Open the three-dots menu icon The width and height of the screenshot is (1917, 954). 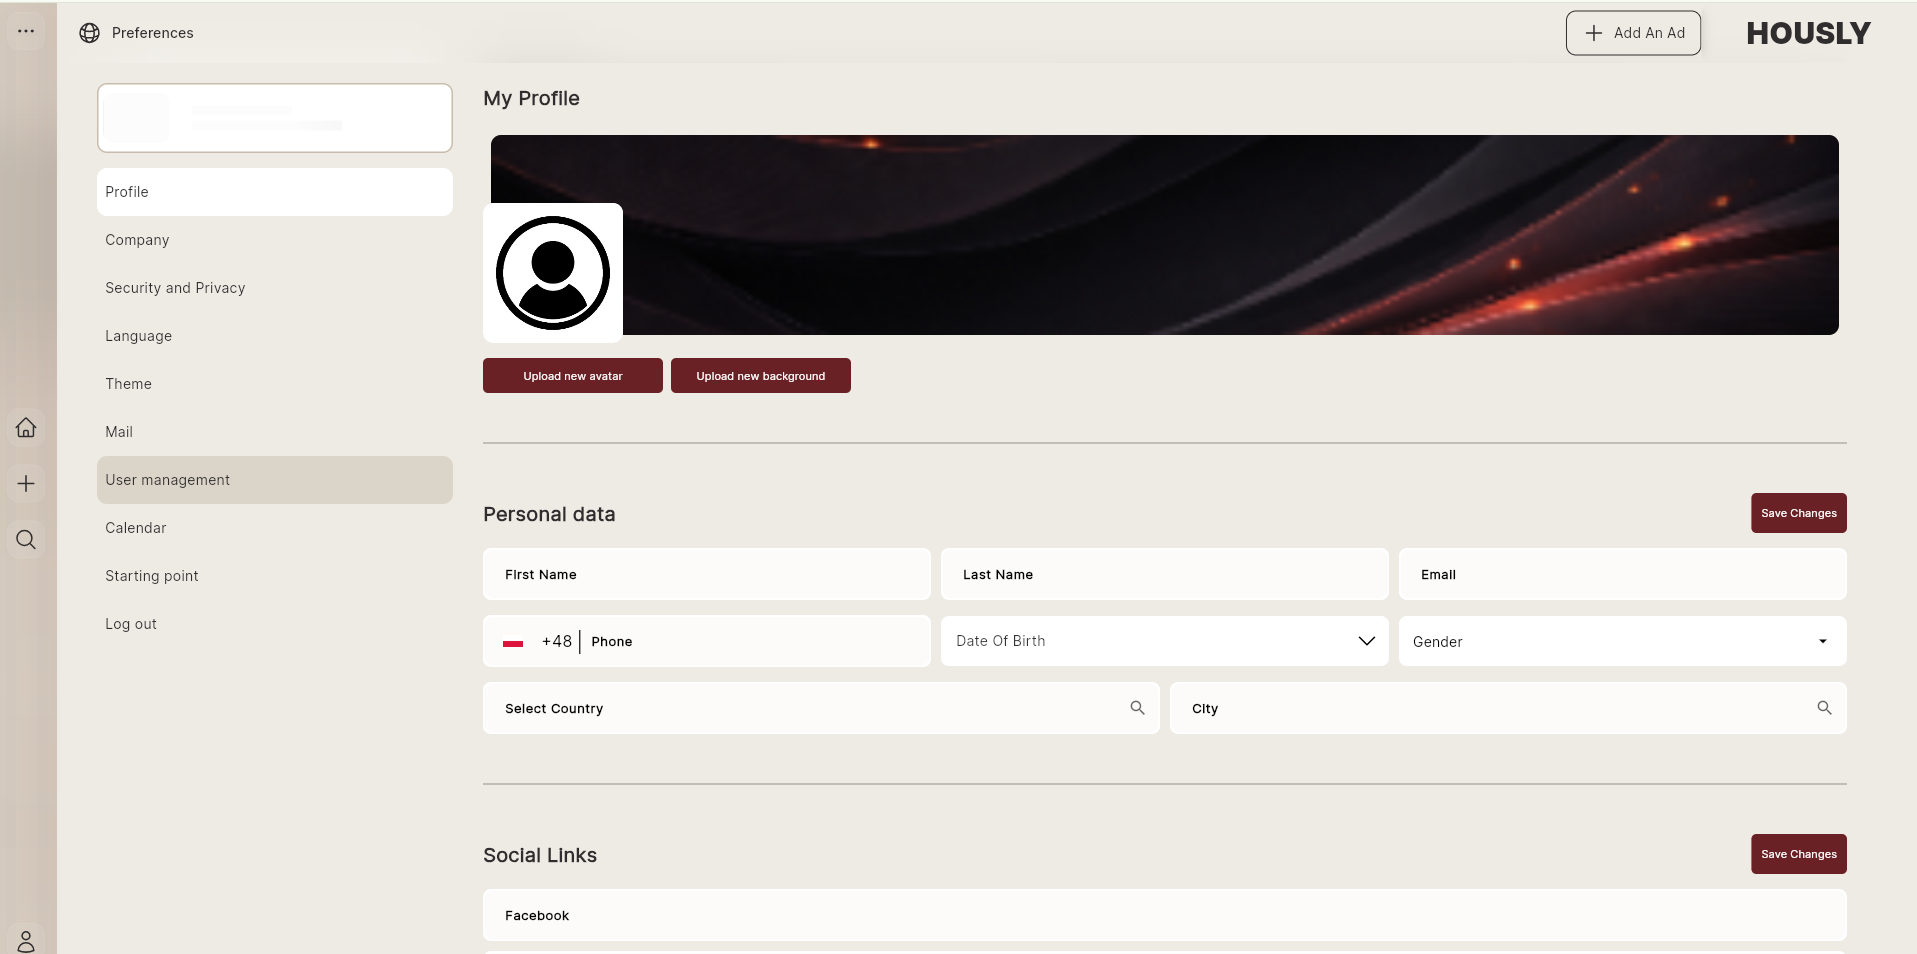(26, 31)
